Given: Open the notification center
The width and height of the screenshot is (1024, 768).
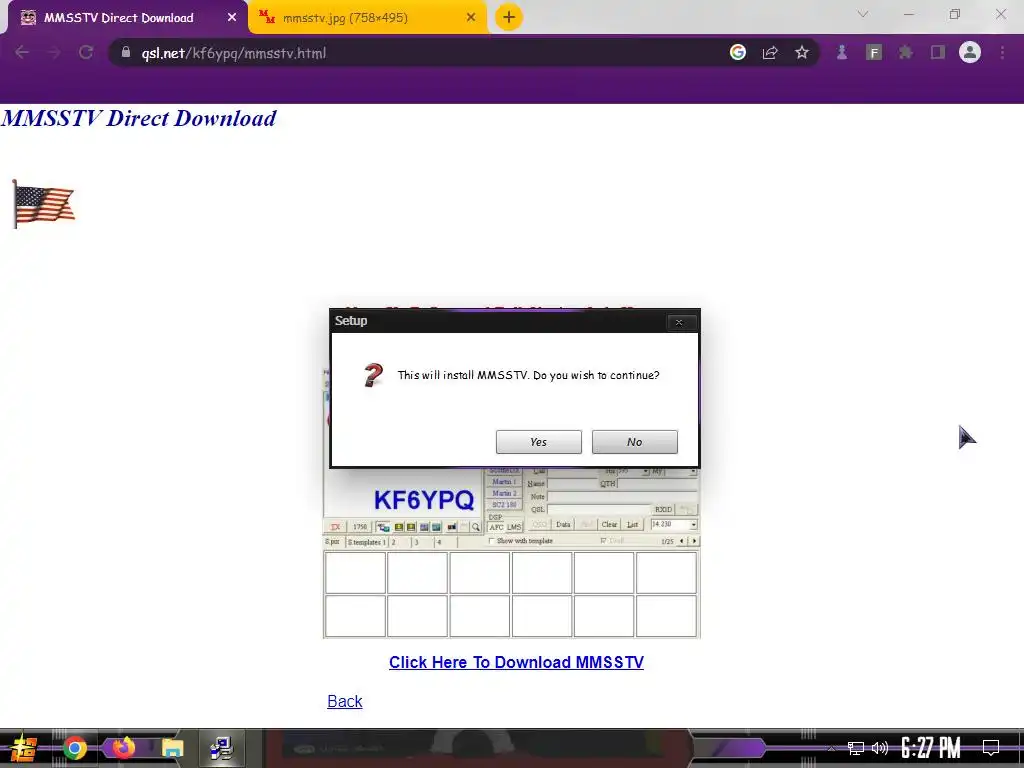Looking at the screenshot, I should 991,748.
